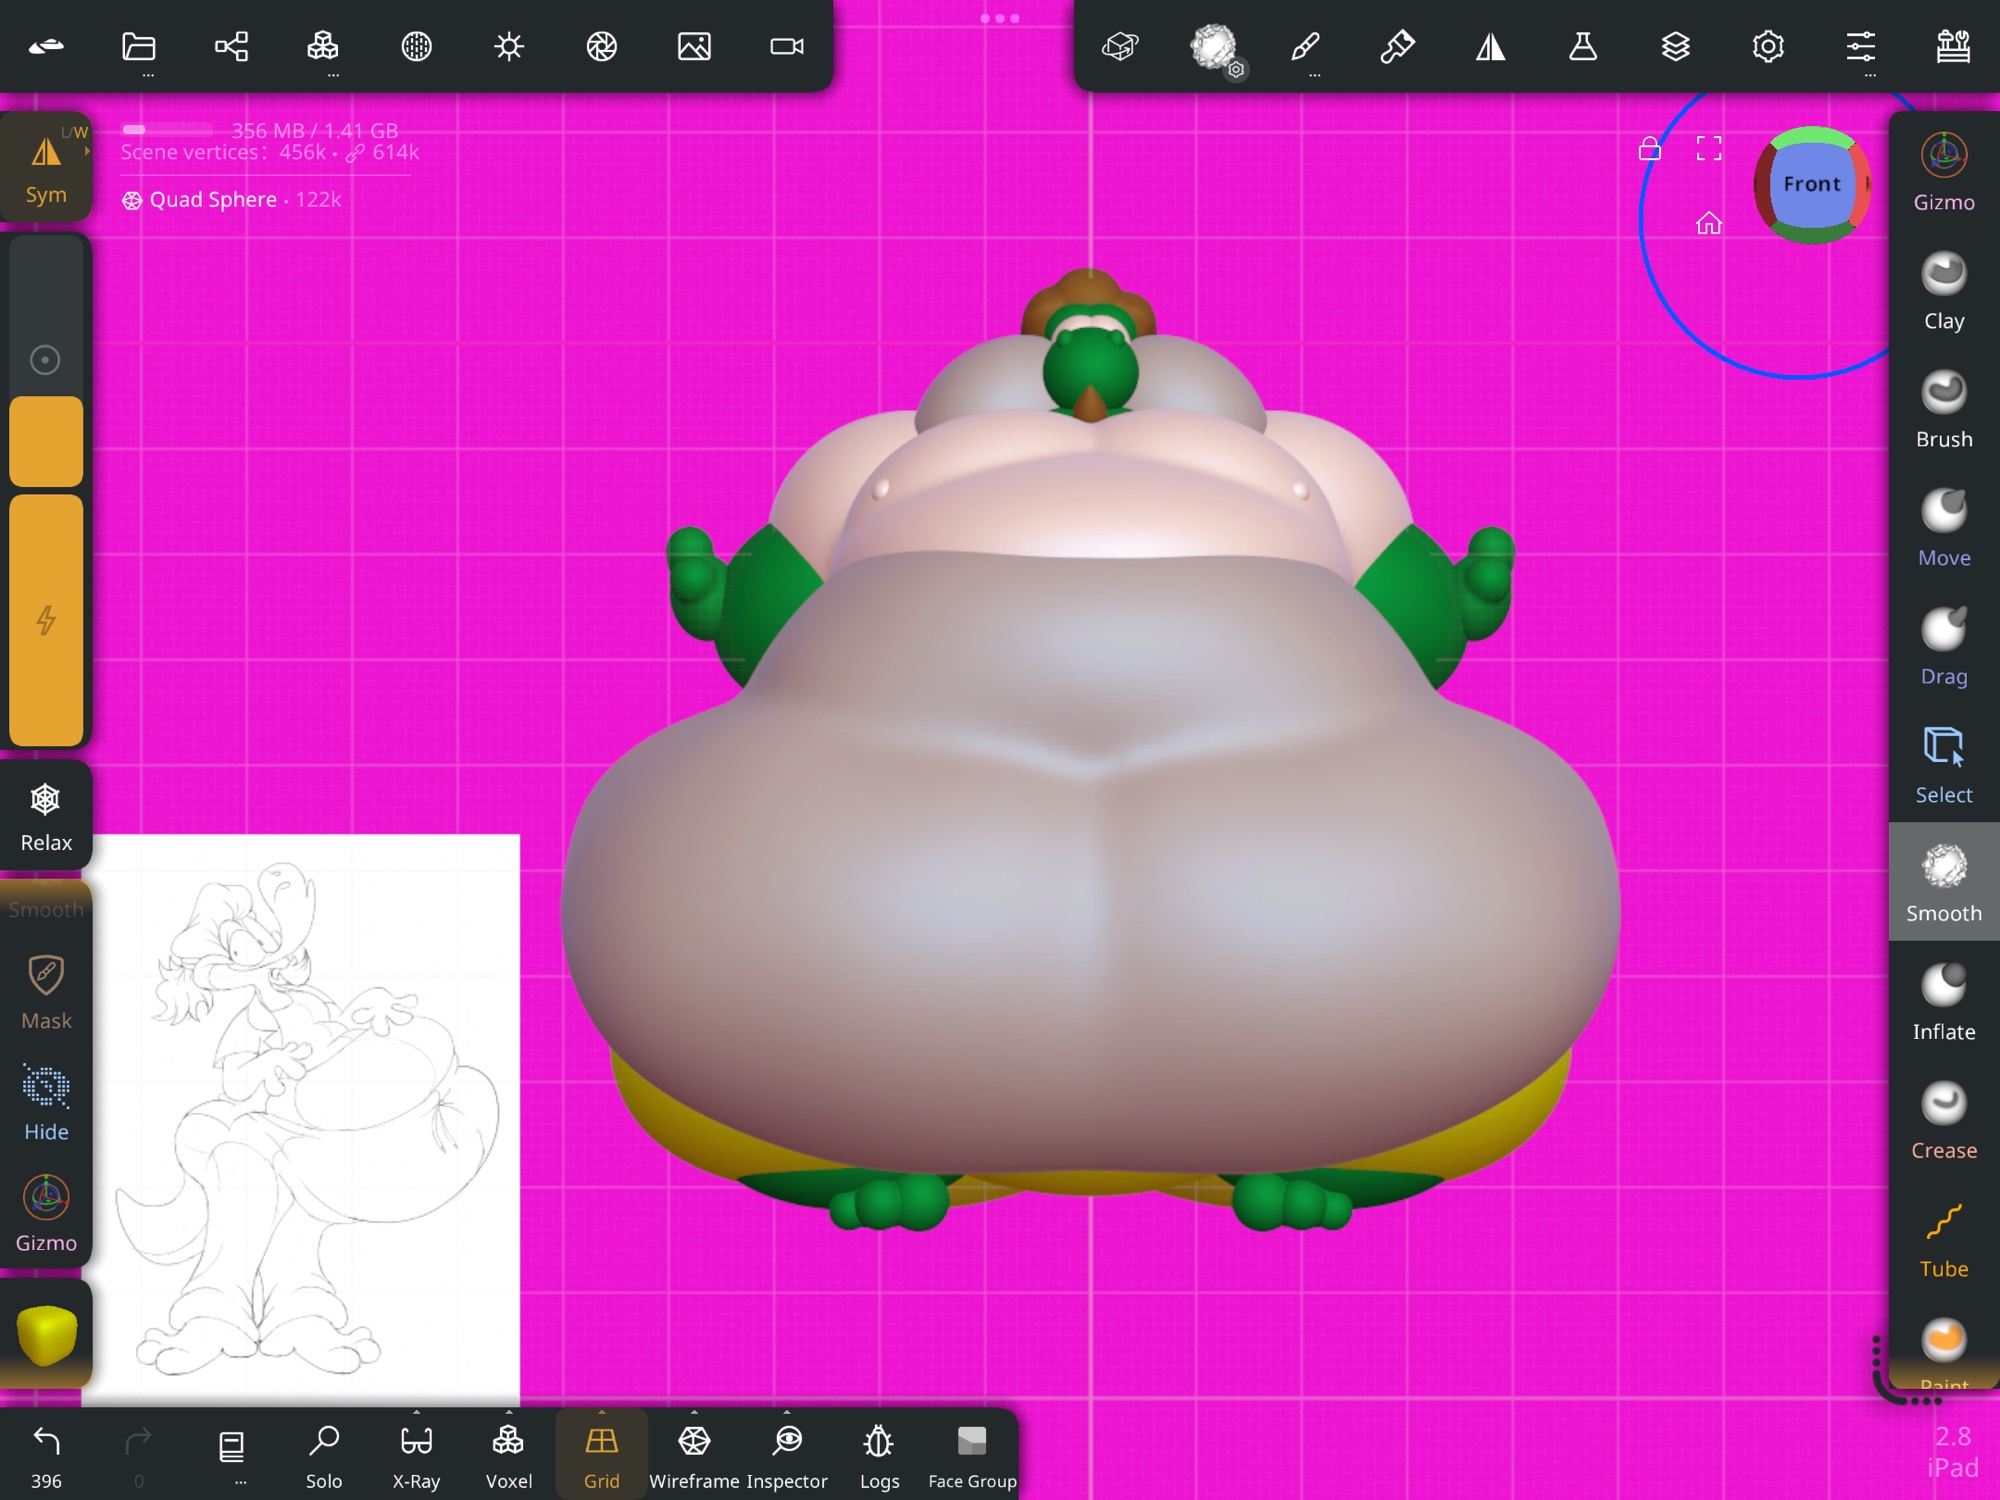
Task: Activate the Move tool
Action: (x=1943, y=528)
